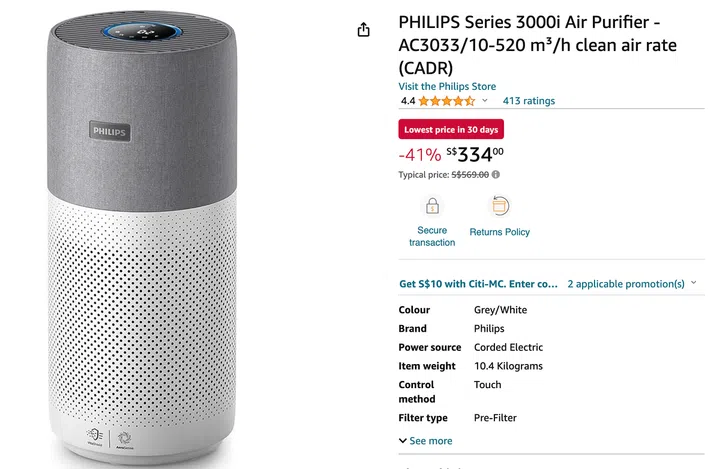
Task: Open the rating breakdown chevron after the stars
Action: pyautogui.click(x=485, y=101)
